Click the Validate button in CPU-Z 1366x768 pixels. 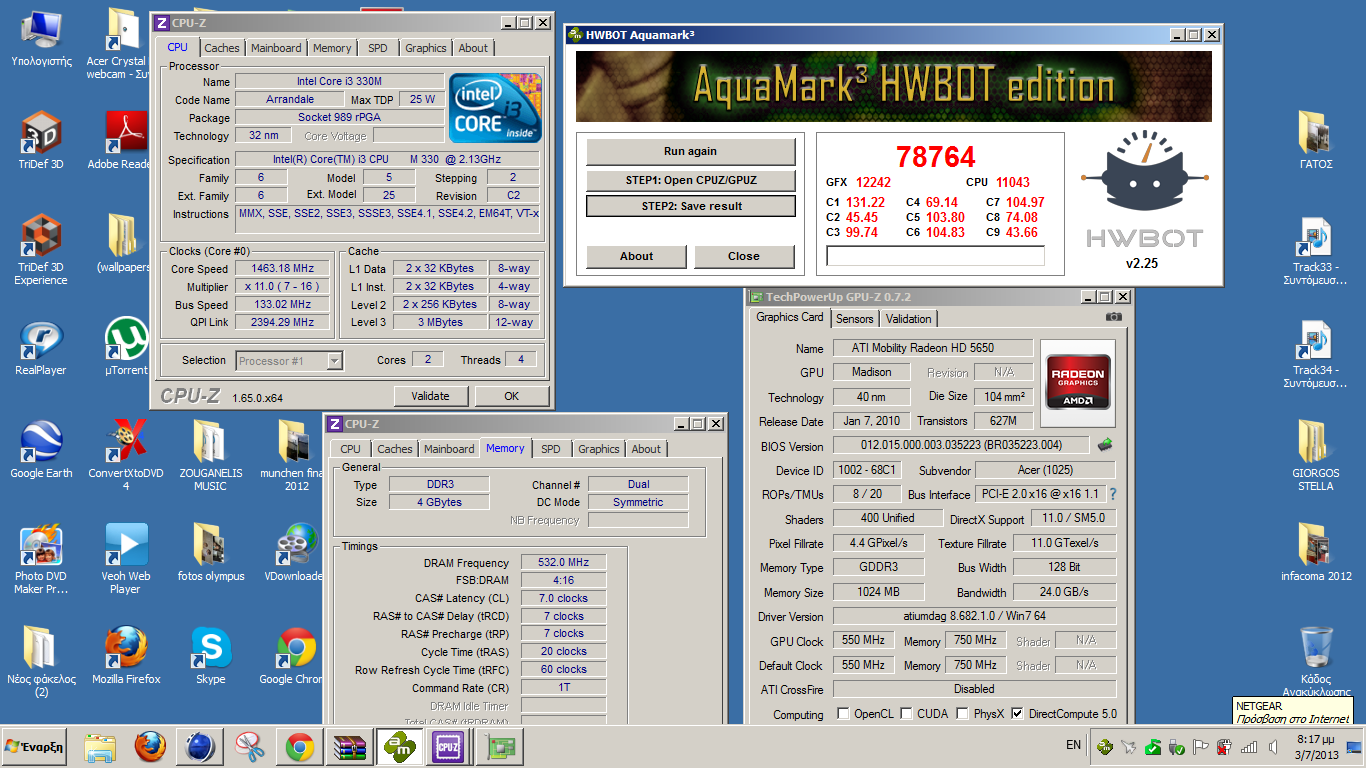point(431,396)
